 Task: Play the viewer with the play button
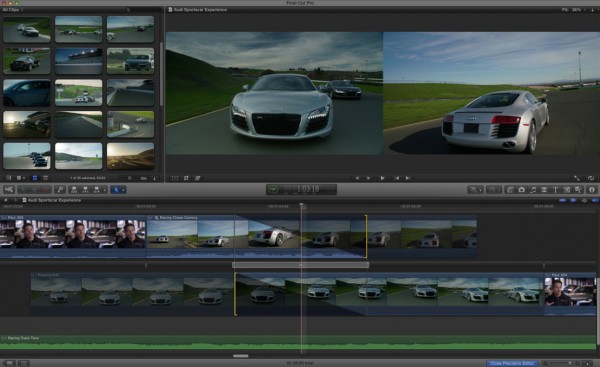point(382,178)
